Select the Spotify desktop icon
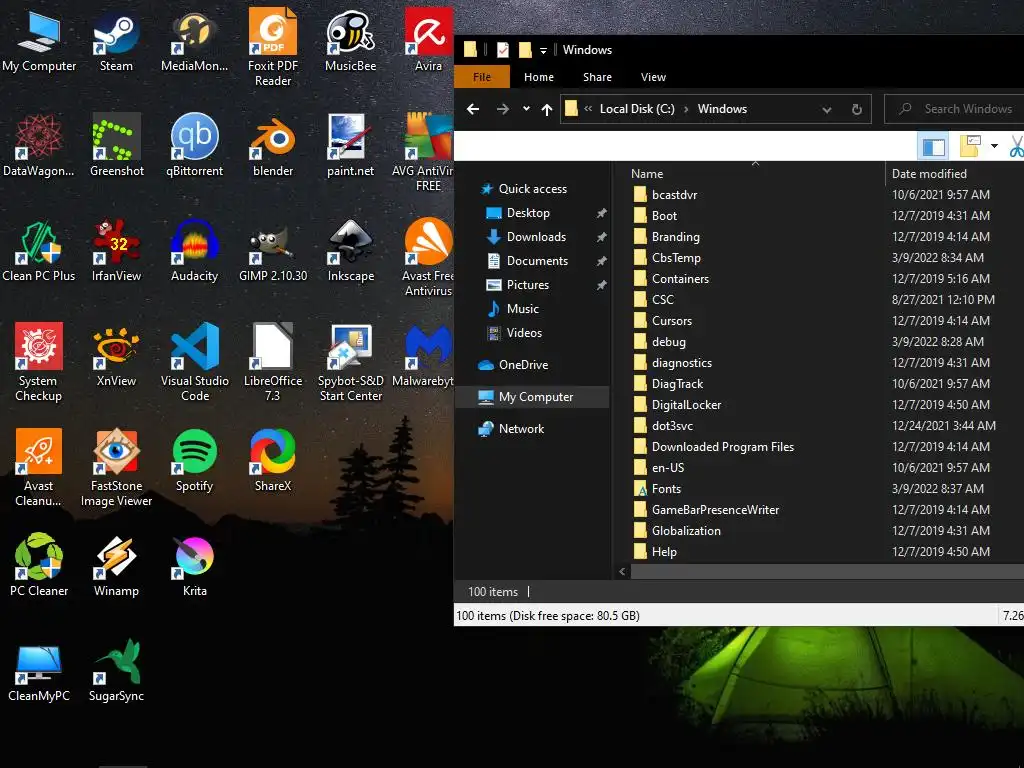The width and height of the screenshot is (1024, 768). coord(195,461)
